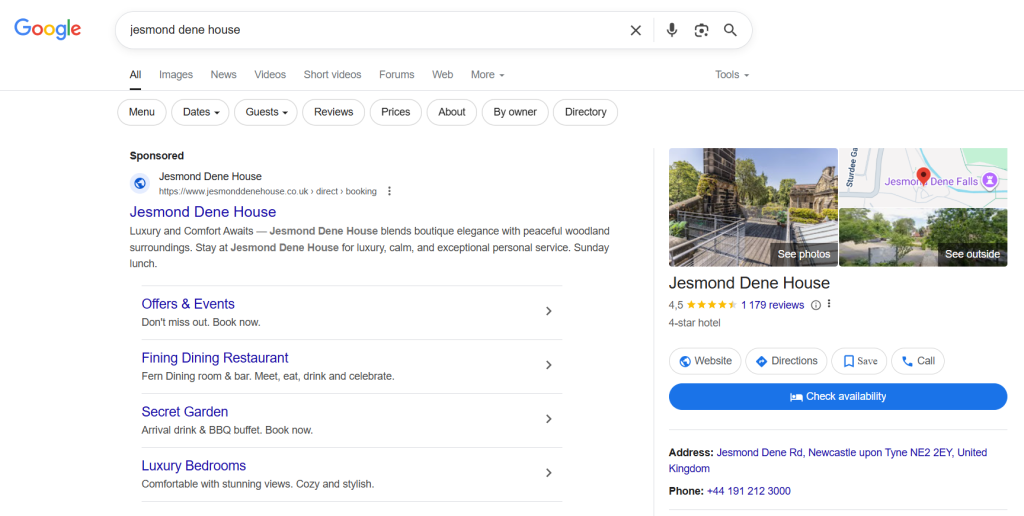Open the Luxury Bedrooms sitelink
The width and height of the screenshot is (1024, 516).
click(x=194, y=466)
